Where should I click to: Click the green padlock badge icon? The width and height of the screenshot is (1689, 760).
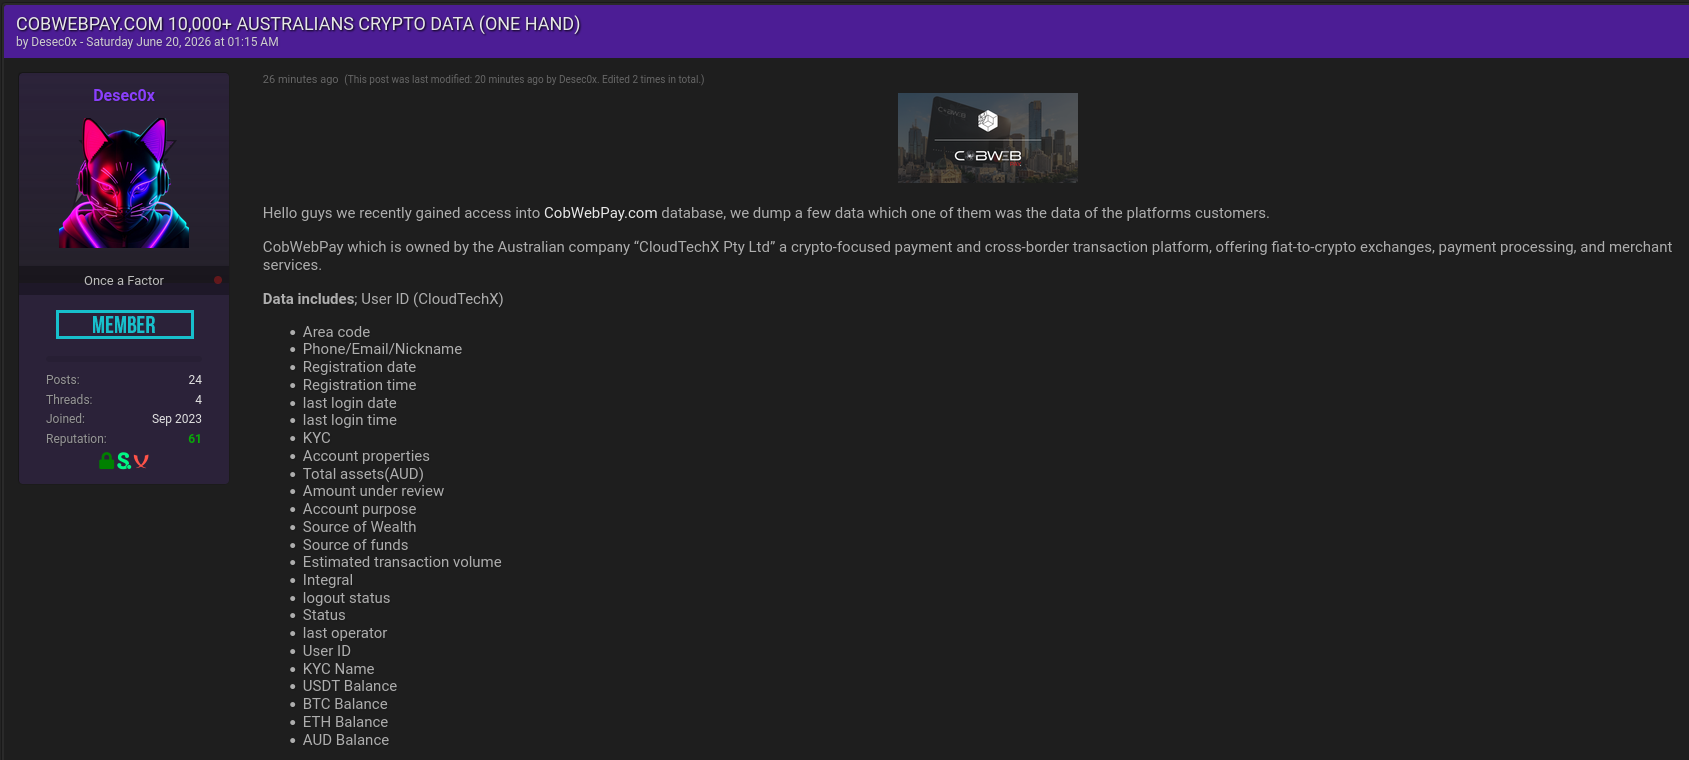[x=106, y=461]
